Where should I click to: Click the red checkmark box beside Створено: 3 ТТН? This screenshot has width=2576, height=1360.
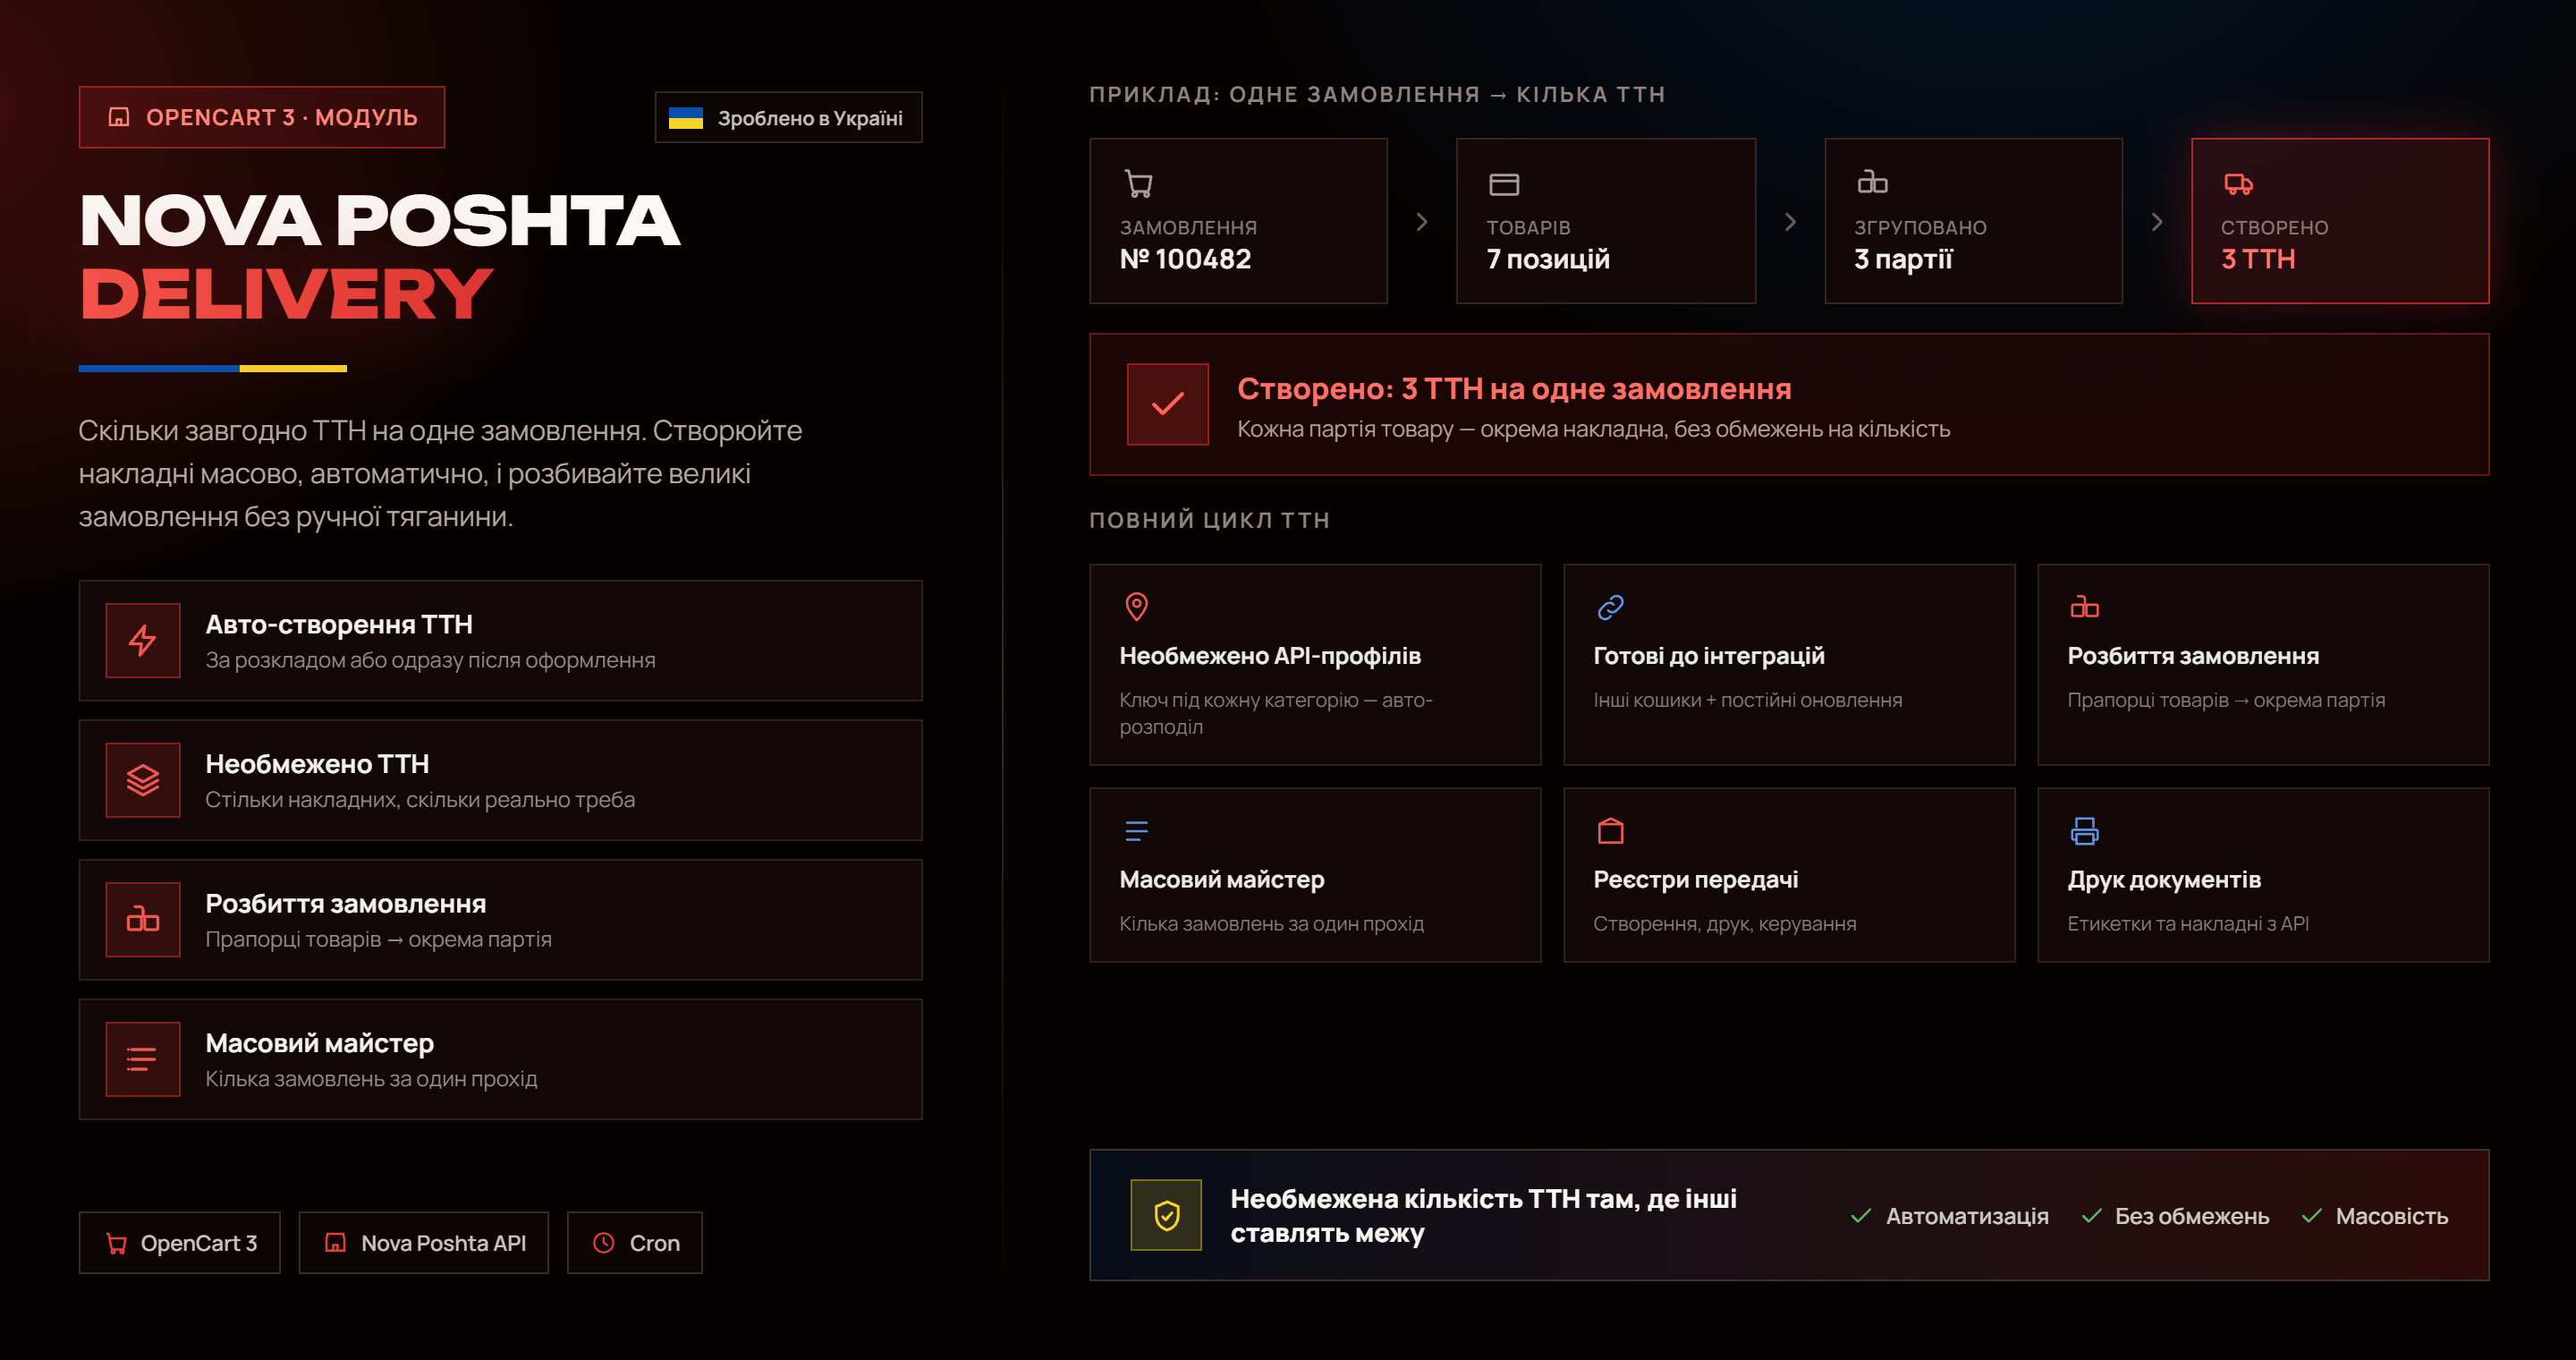1167,404
